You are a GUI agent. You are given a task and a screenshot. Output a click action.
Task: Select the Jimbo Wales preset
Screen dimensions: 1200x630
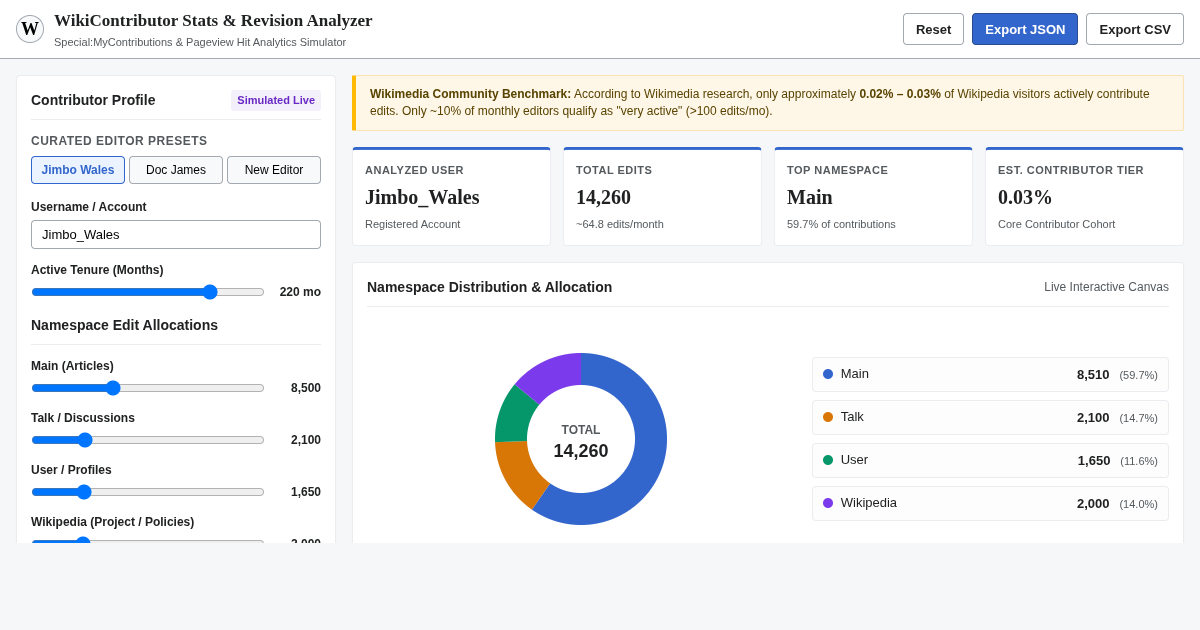click(x=78, y=170)
